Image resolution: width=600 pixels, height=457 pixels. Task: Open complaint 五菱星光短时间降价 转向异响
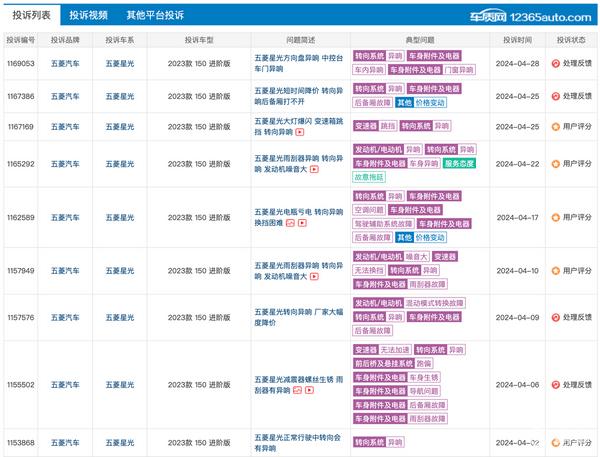point(298,96)
